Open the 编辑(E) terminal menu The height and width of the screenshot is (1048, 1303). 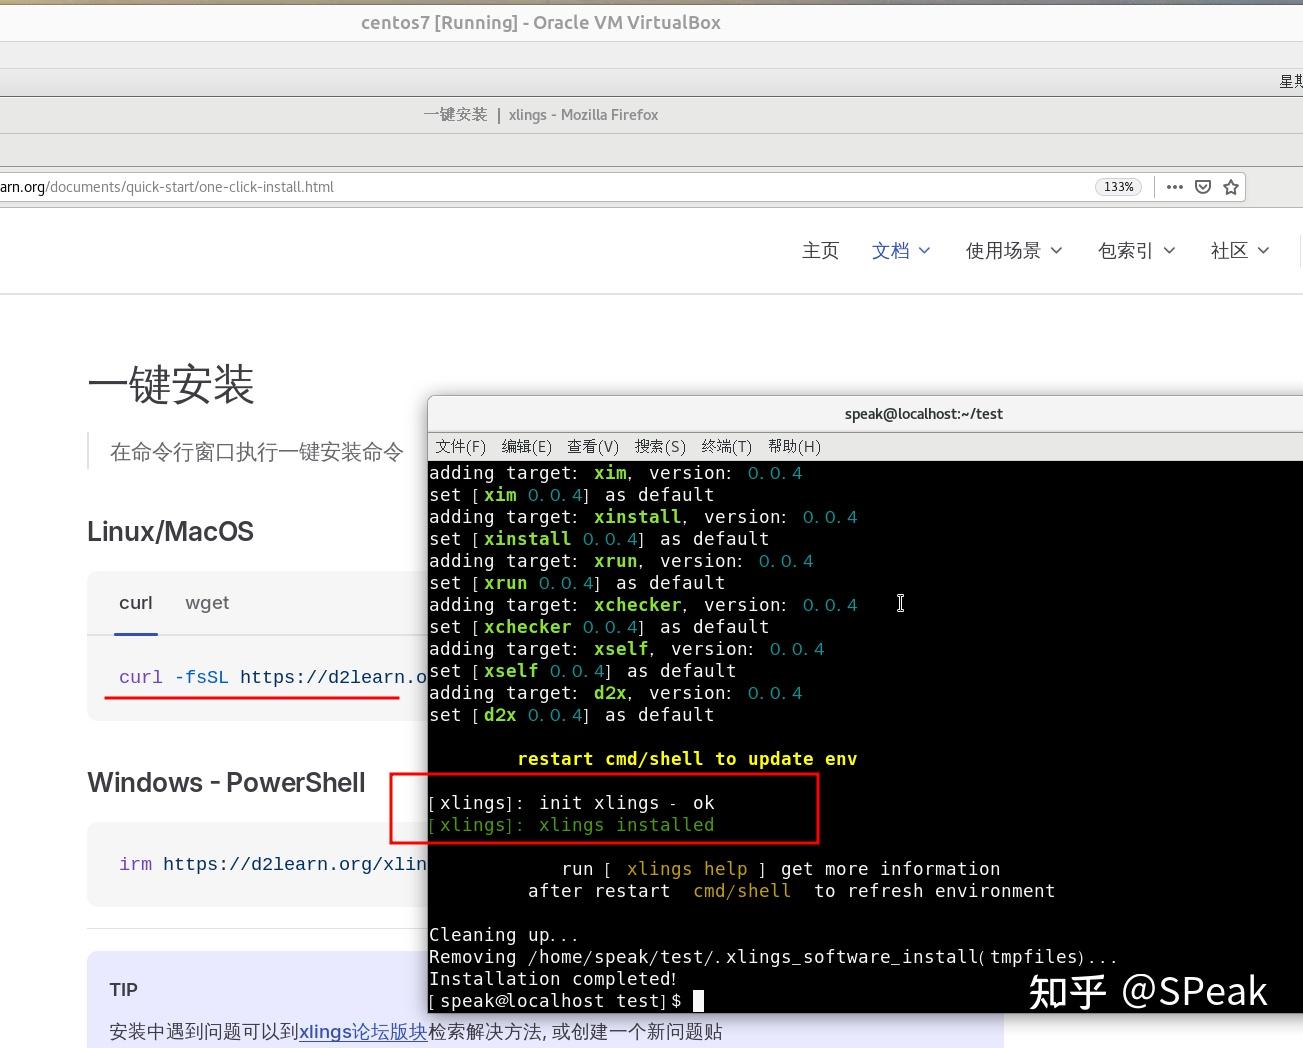[x=527, y=446]
